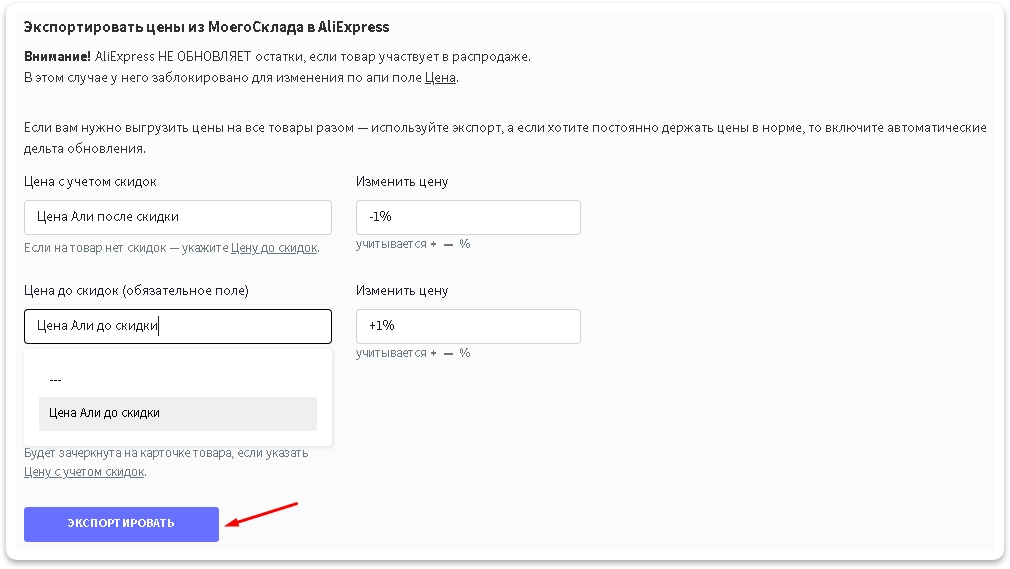
Task: Click the open 'Цена до скидок' combo box
Action: (x=177, y=326)
